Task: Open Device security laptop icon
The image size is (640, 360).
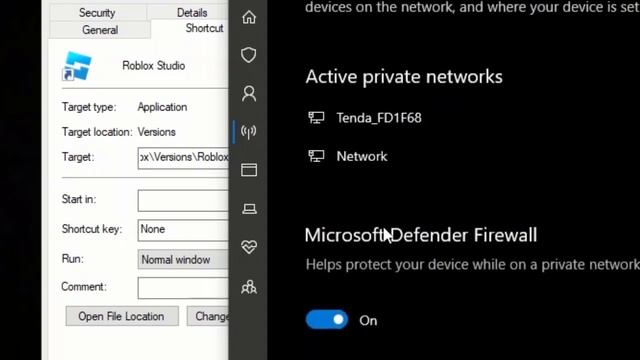Action: pyautogui.click(x=249, y=209)
